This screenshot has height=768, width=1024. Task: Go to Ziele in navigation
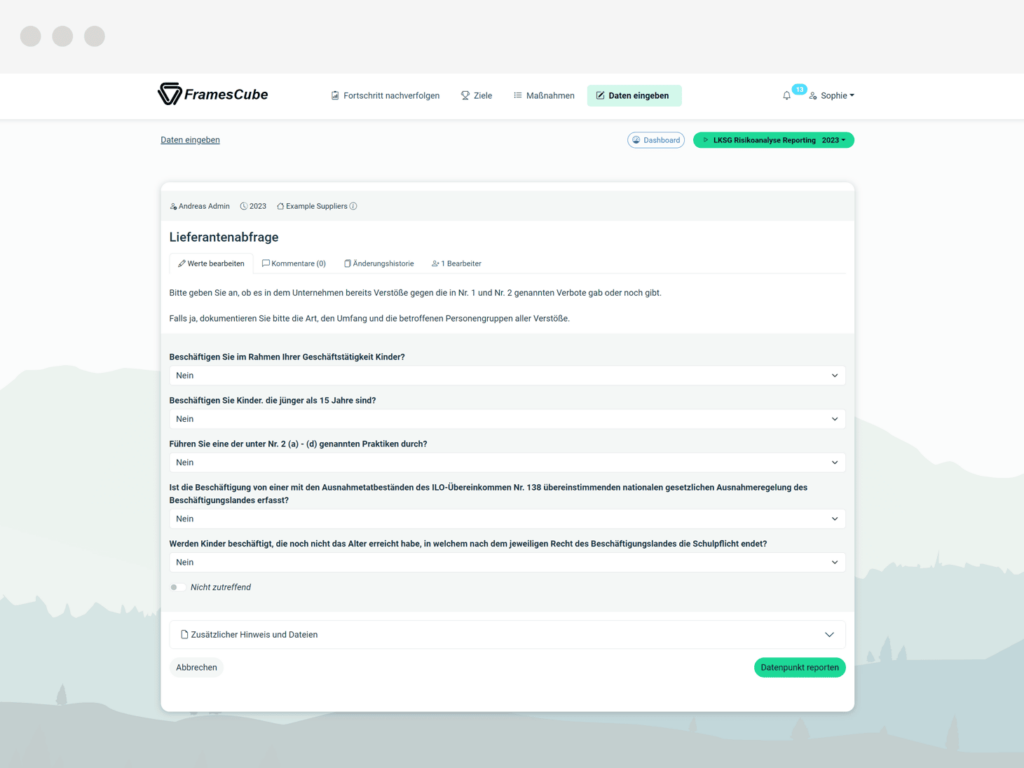click(477, 95)
